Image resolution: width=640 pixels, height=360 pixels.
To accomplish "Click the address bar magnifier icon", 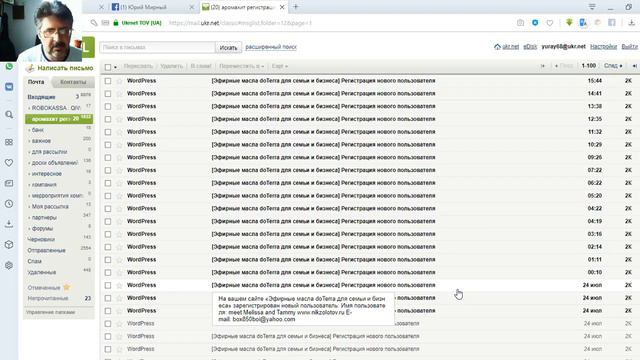I will point(94,23).
